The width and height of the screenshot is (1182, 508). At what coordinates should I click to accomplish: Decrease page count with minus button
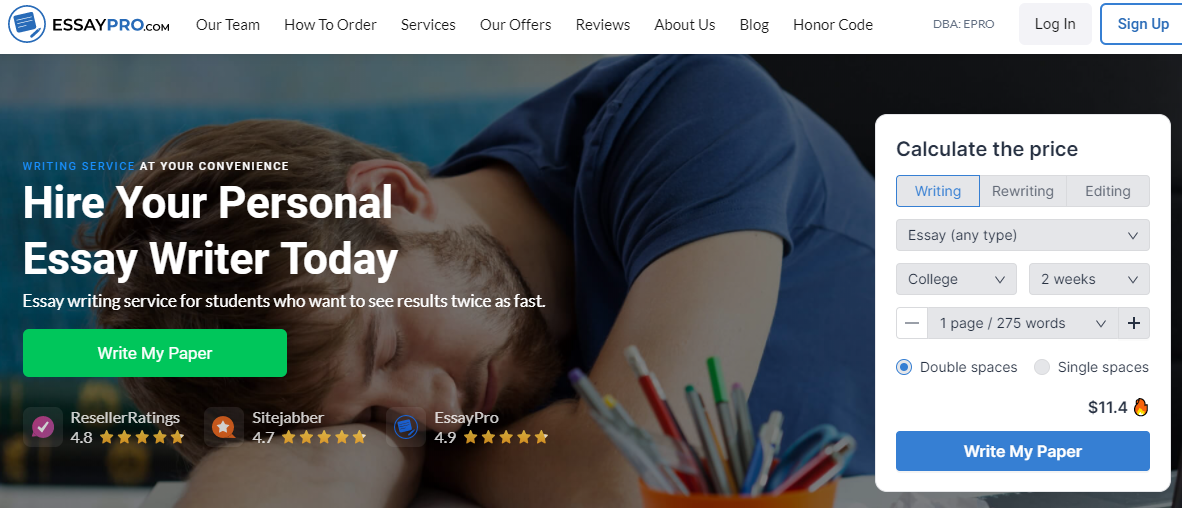(x=912, y=323)
